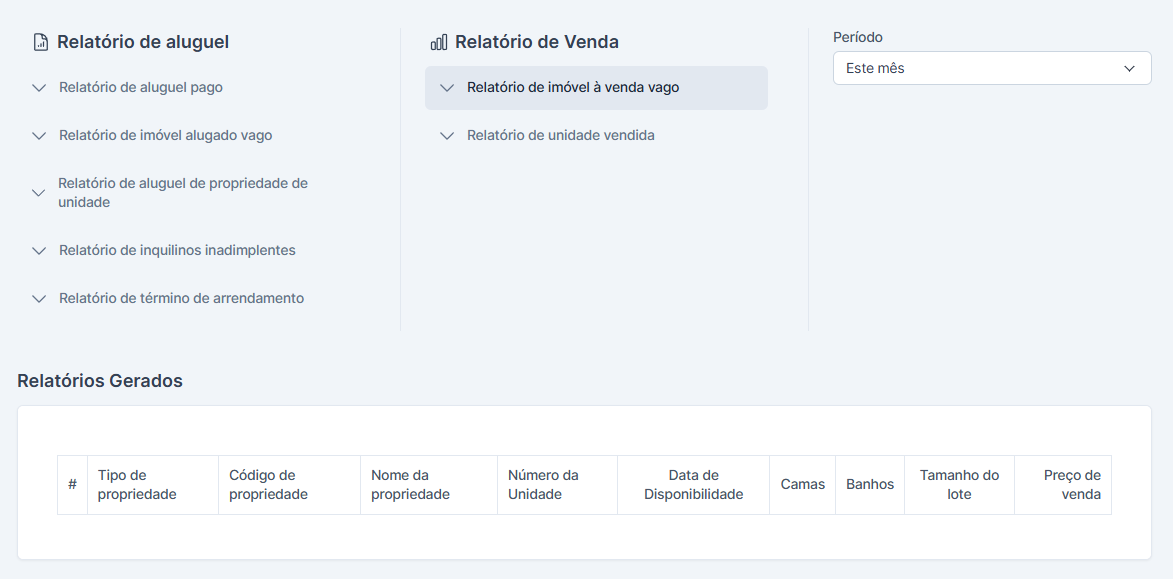Select Relatório de aluguel pago report
Screen dimensions: 1173x579
click(141, 88)
